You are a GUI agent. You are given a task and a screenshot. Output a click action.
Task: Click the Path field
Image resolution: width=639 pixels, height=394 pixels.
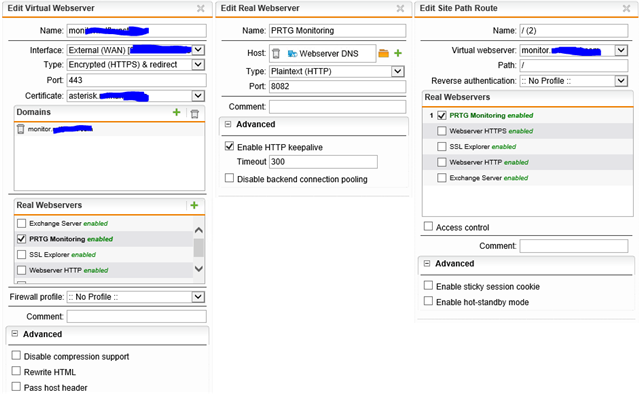(x=574, y=65)
